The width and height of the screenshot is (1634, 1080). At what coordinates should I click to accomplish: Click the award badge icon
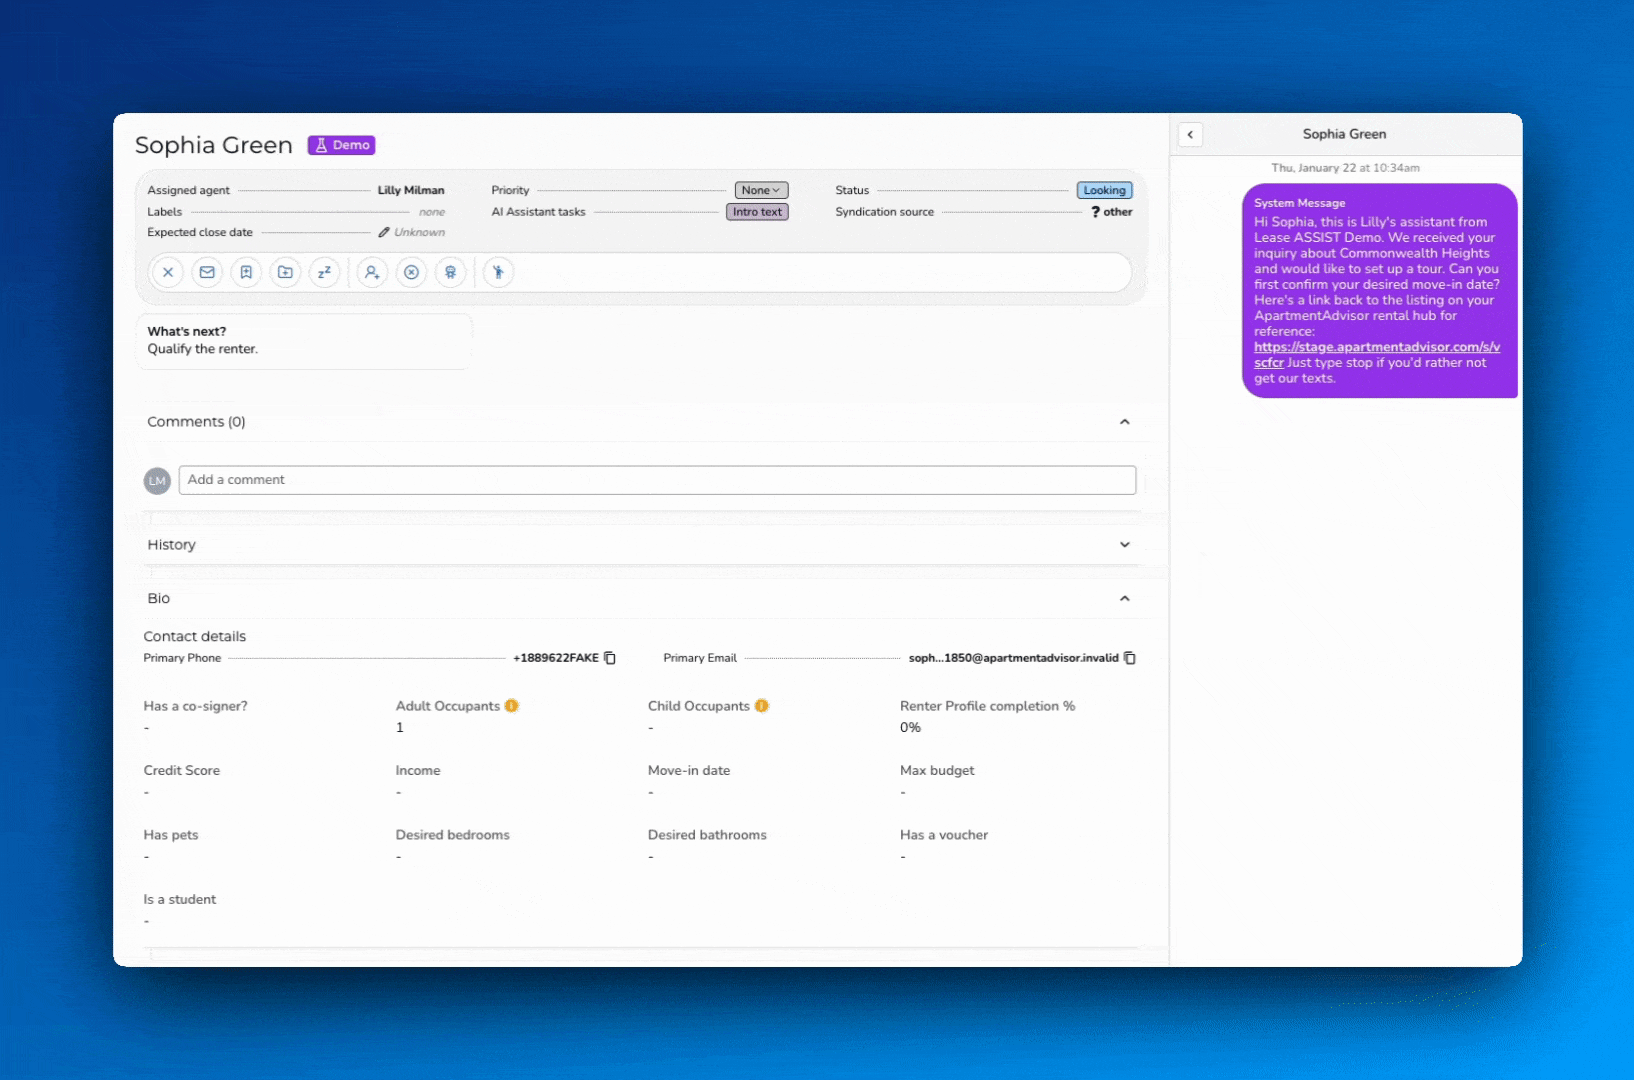coord(450,272)
